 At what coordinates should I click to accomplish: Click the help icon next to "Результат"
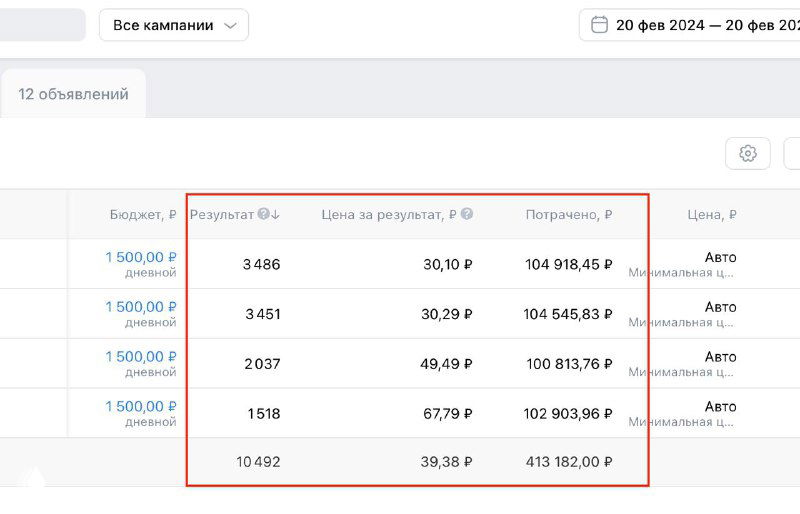(263, 214)
